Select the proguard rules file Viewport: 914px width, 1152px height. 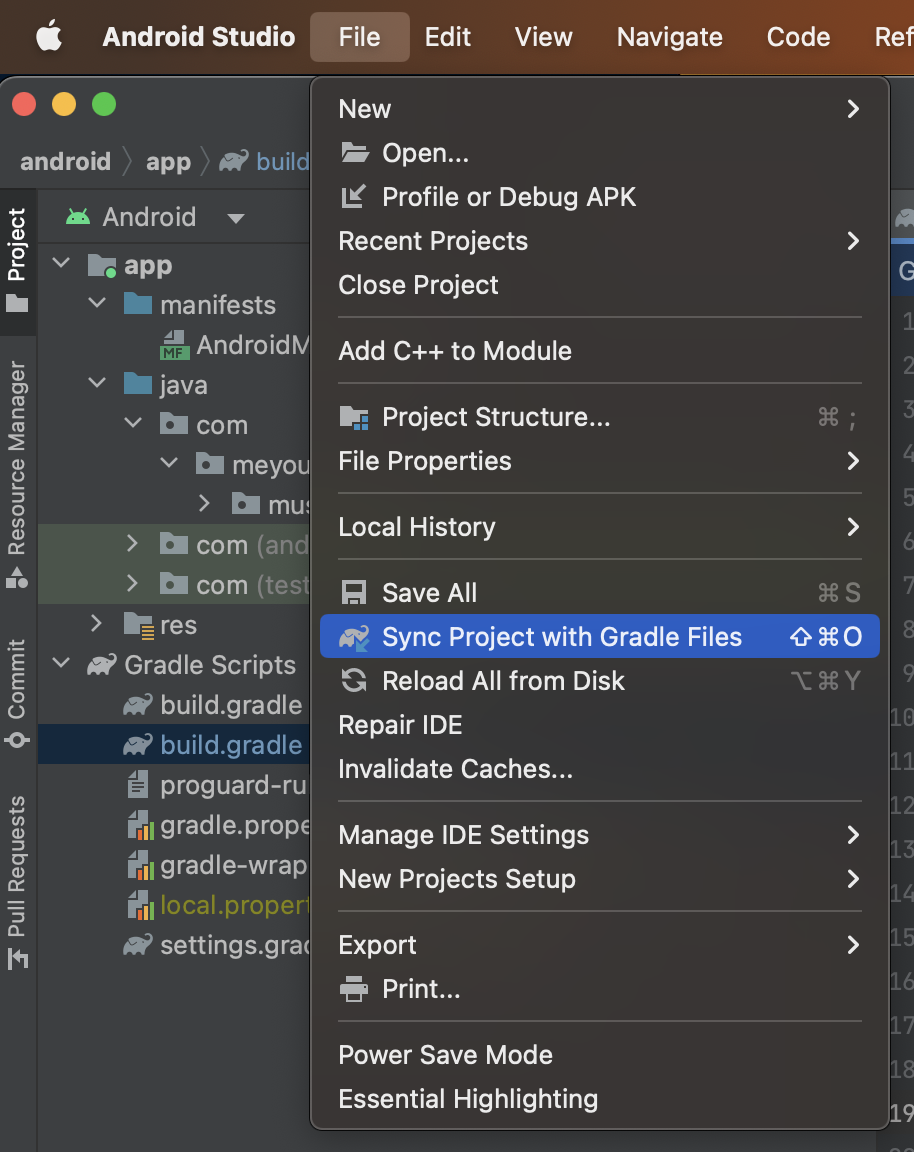[x=232, y=785]
